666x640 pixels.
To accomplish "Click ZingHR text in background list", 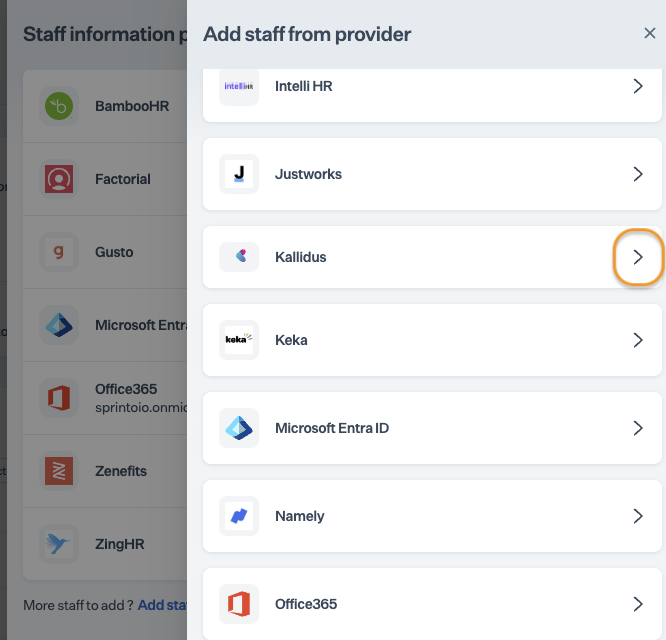I will [x=119, y=544].
